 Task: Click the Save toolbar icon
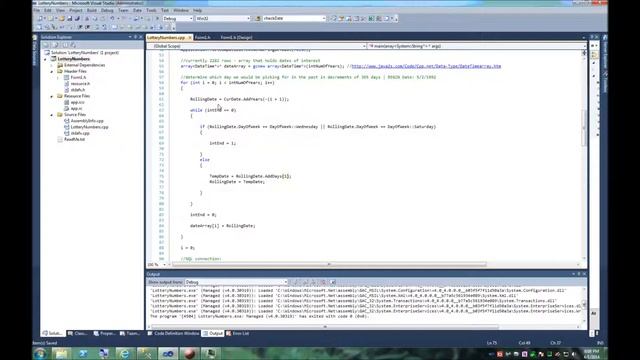pos(69,18)
